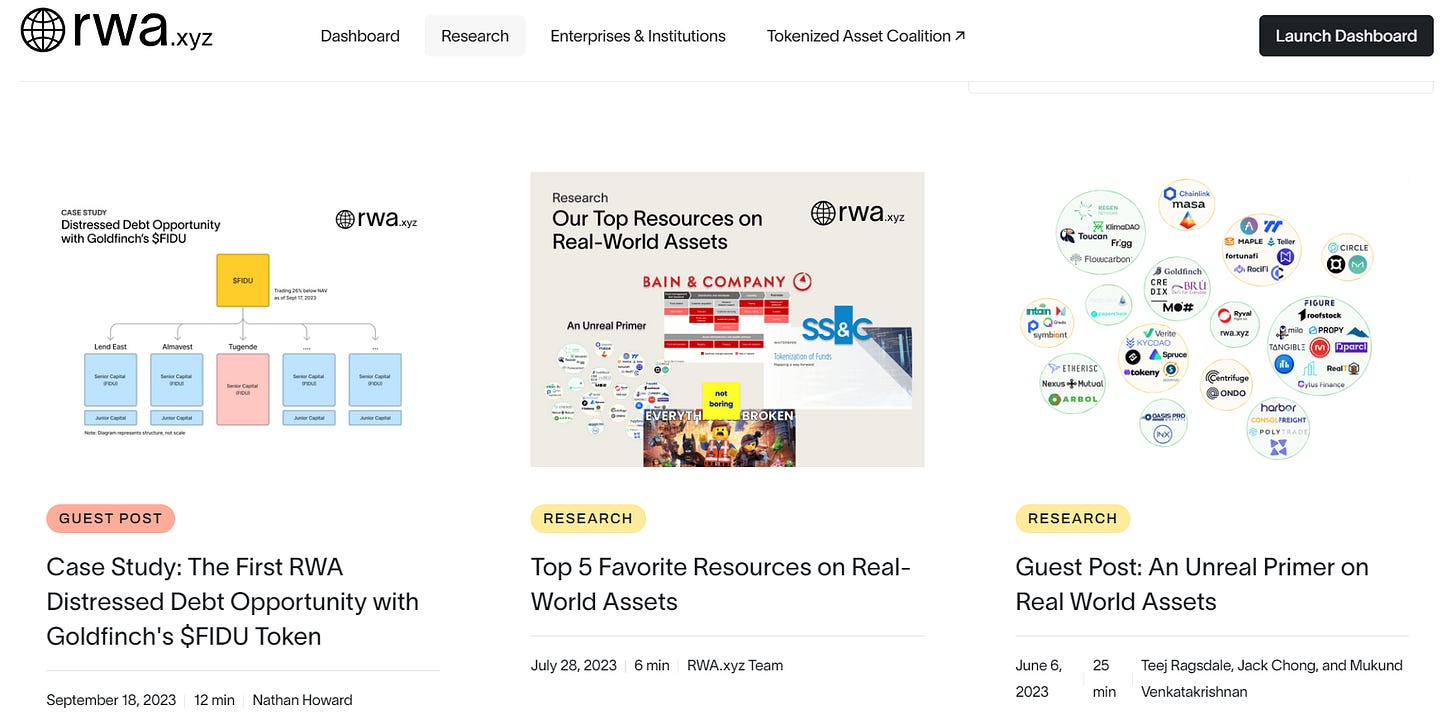Open the Goldfinch $FIDU case study thumbnail

pos(243,319)
